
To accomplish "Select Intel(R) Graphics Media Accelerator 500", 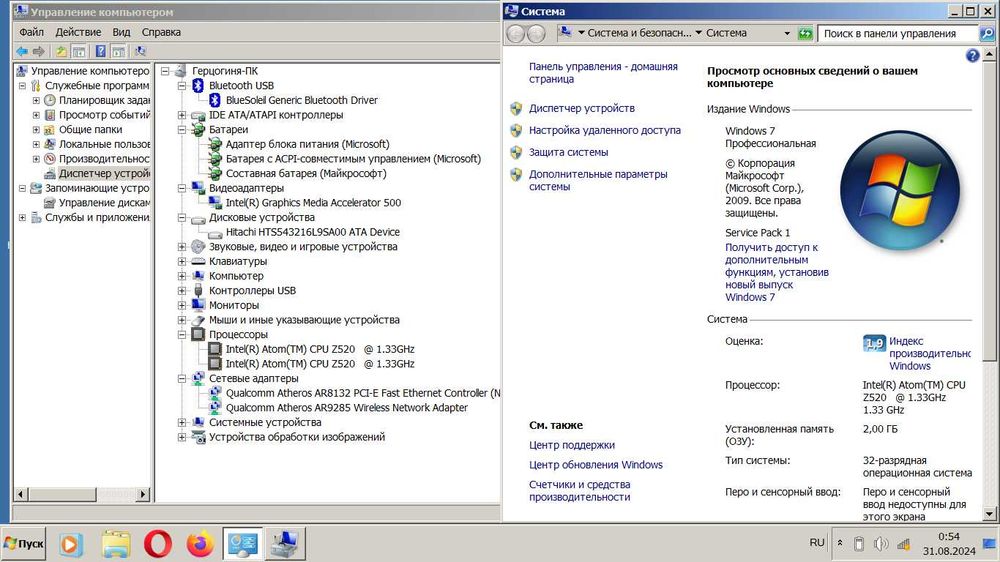I will (313, 203).
